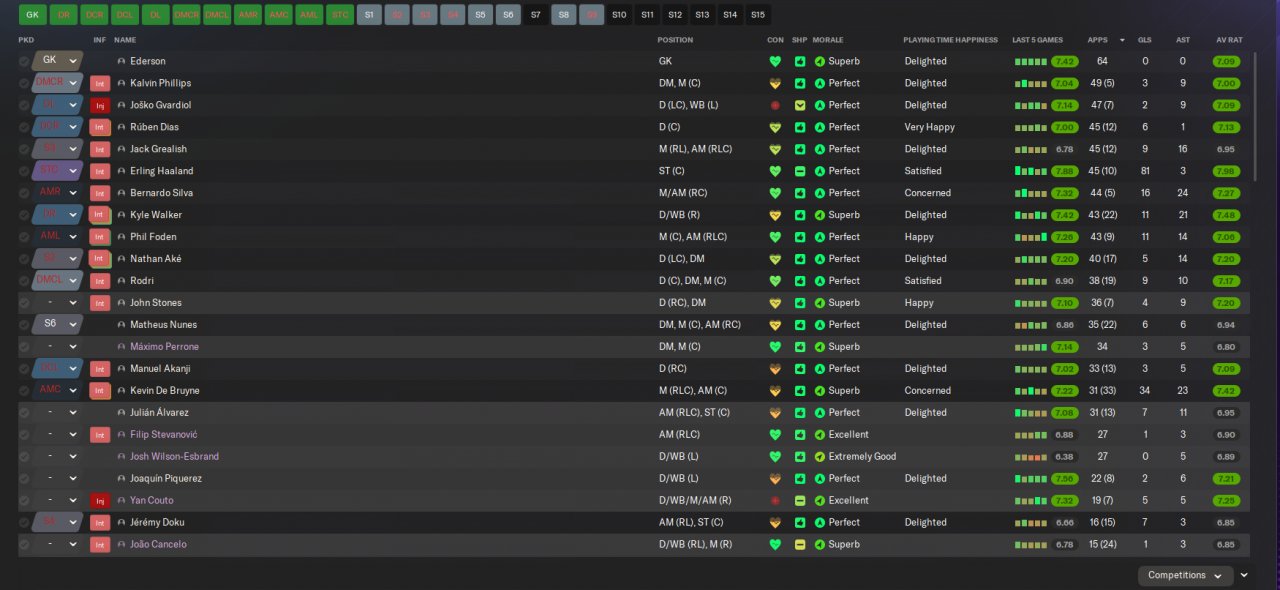Click Haaland's 81 goals cell
1280x590 pixels.
click(1145, 171)
